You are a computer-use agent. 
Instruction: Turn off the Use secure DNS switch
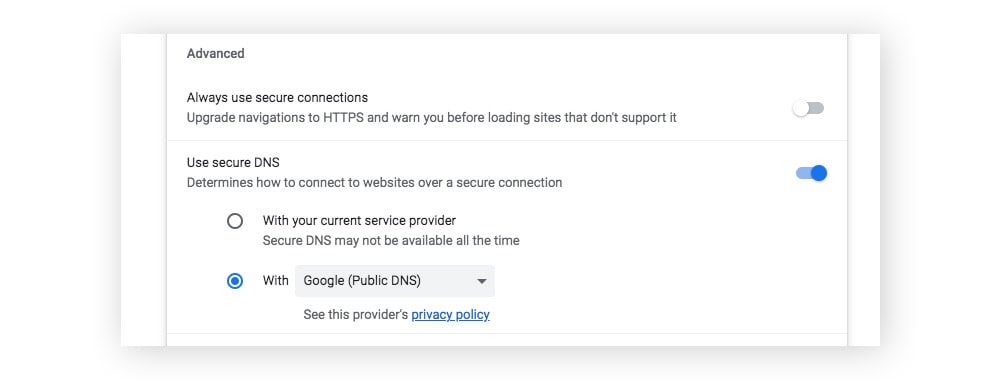811,173
